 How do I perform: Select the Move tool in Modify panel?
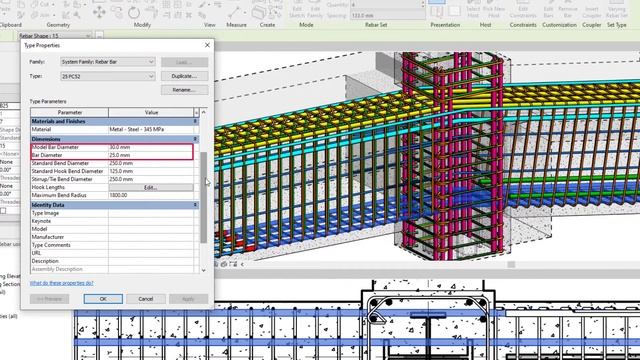[x=99, y=12]
